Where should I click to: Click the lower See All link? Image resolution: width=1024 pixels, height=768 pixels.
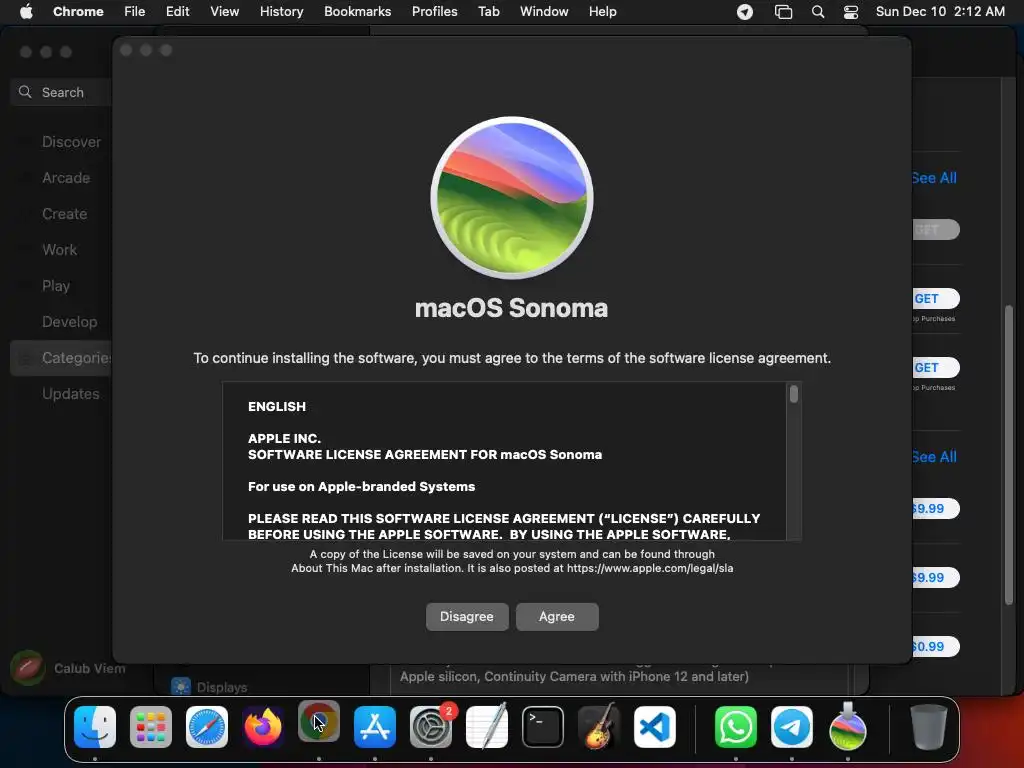(934, 456)
